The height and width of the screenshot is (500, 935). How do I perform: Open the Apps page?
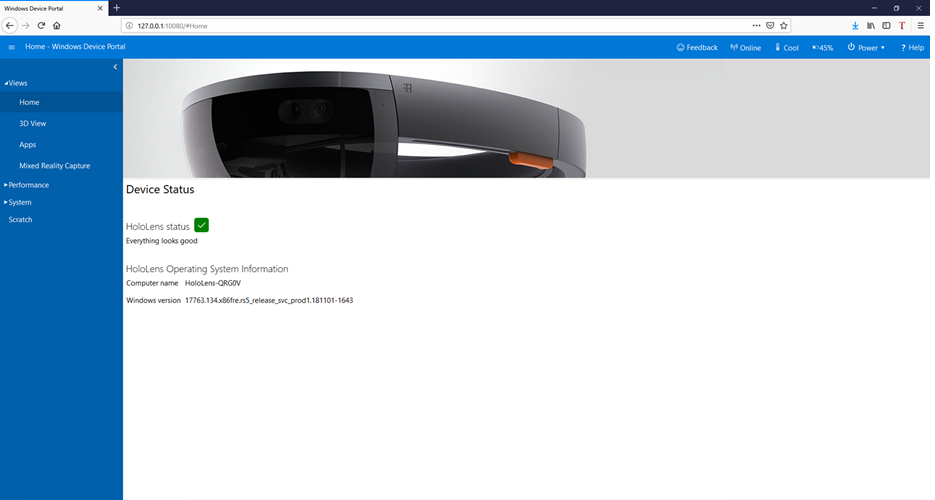click(x=27, y=145)
